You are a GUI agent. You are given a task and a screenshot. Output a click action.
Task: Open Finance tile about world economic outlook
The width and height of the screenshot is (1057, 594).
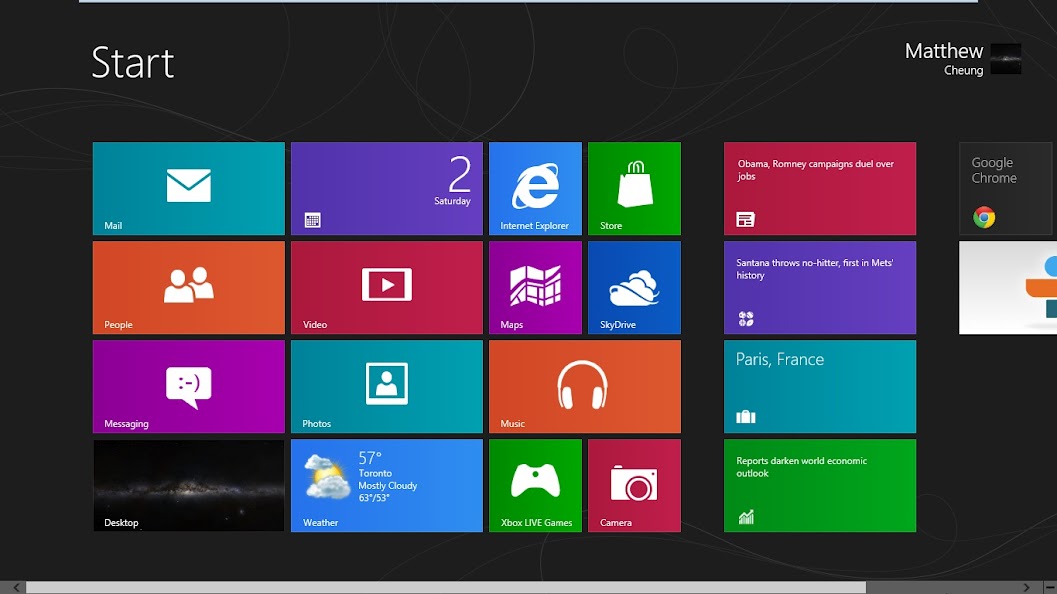tap(820, 485)
